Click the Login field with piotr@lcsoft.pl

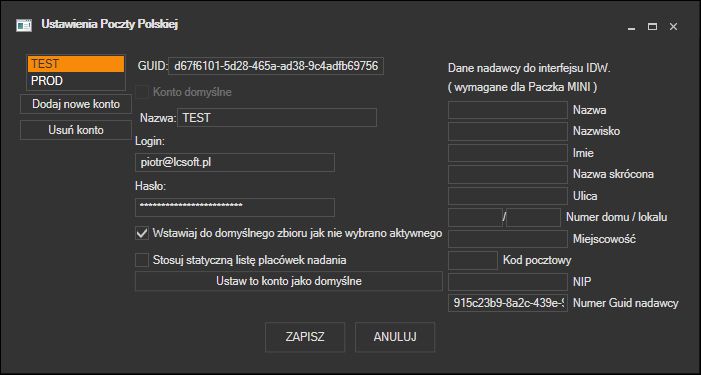[235, 162]
